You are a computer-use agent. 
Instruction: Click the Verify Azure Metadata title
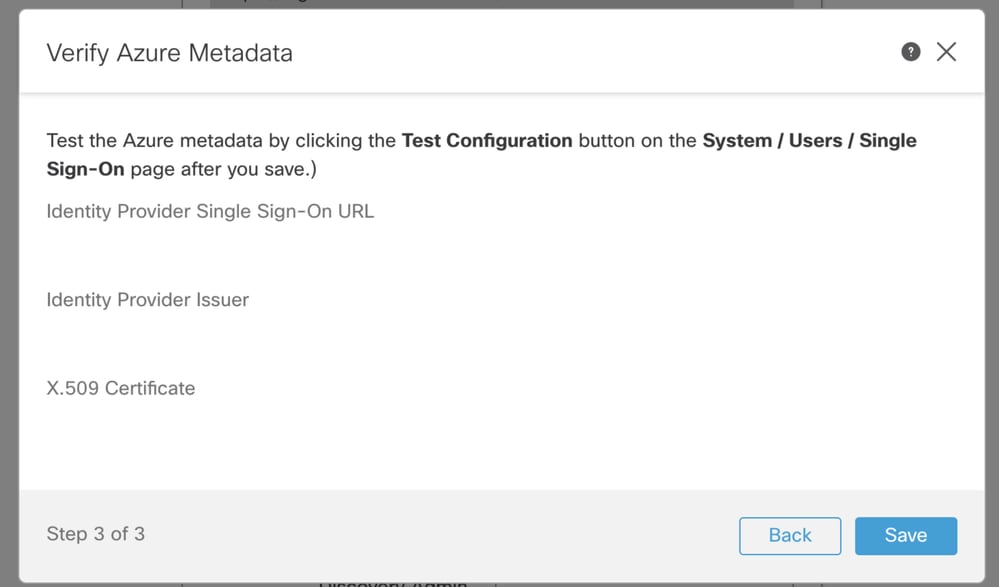tap(169, 53)
